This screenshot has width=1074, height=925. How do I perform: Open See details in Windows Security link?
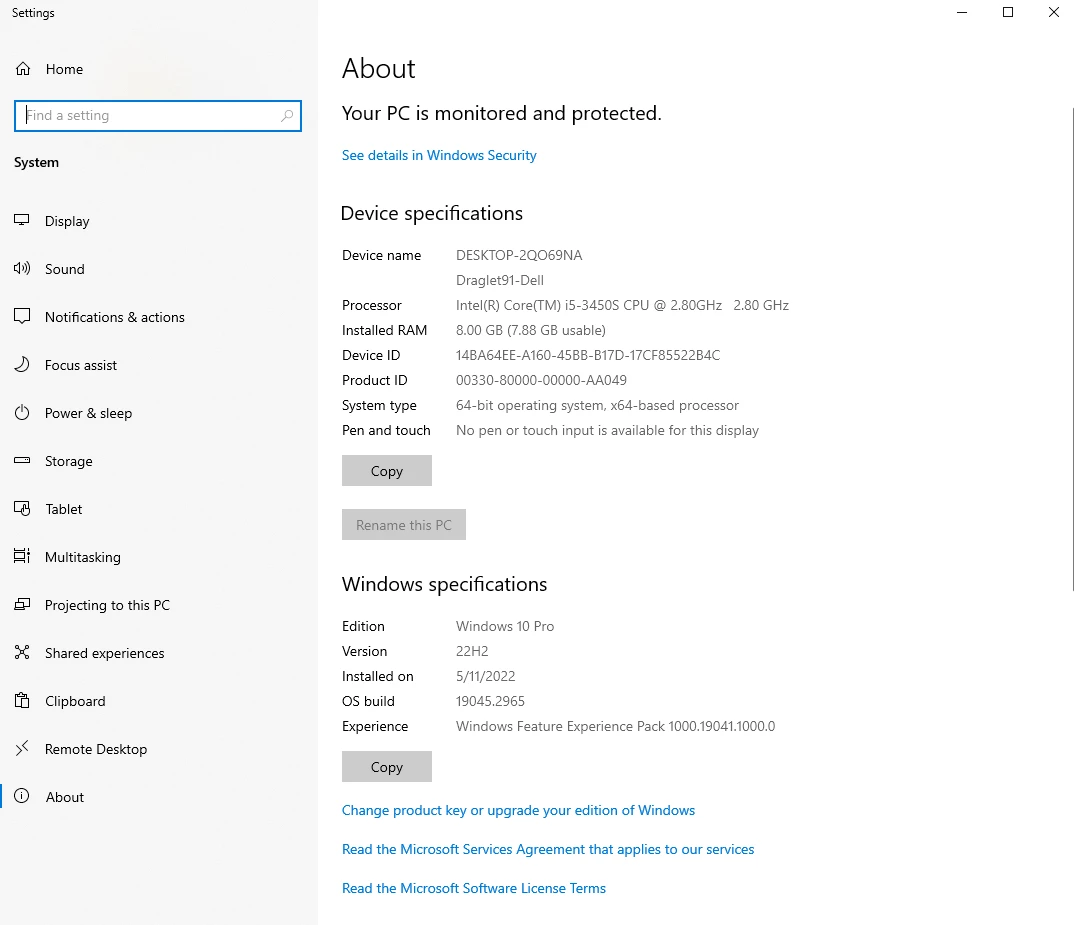439,156
